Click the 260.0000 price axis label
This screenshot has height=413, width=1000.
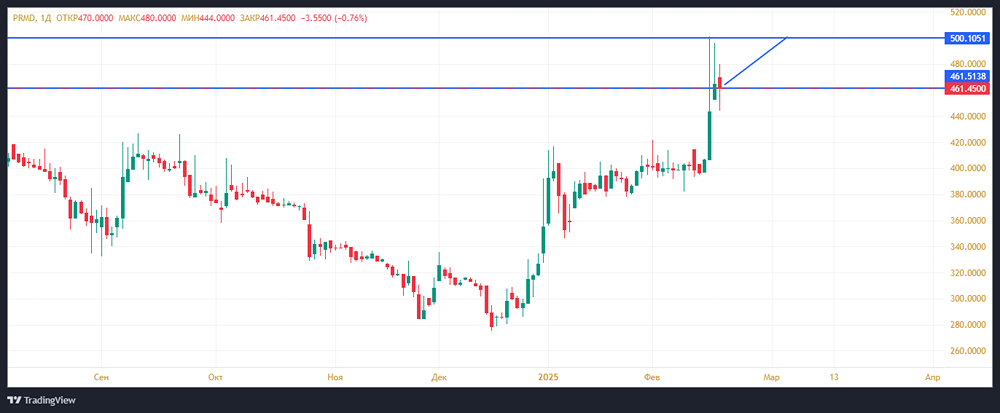[969, 351]
